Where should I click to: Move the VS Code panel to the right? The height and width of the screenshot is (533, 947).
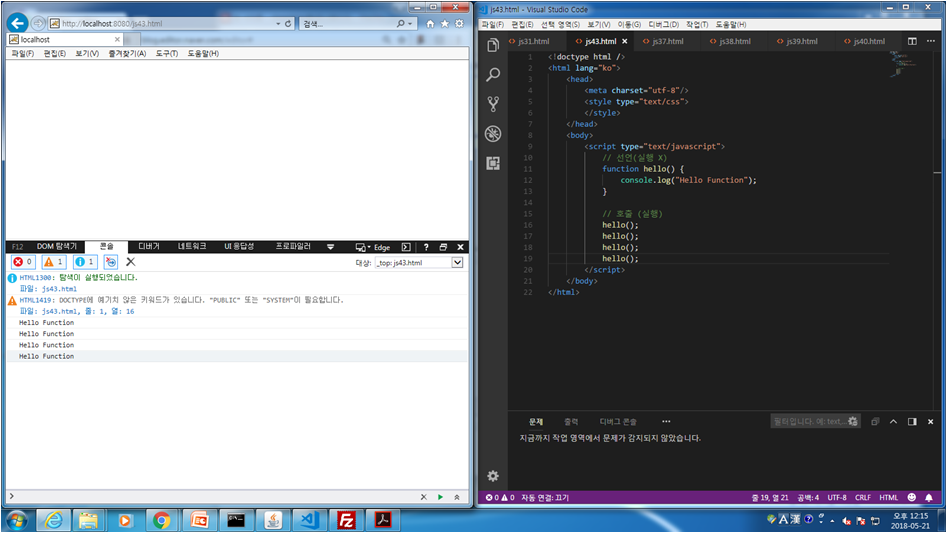click(912, 421)
